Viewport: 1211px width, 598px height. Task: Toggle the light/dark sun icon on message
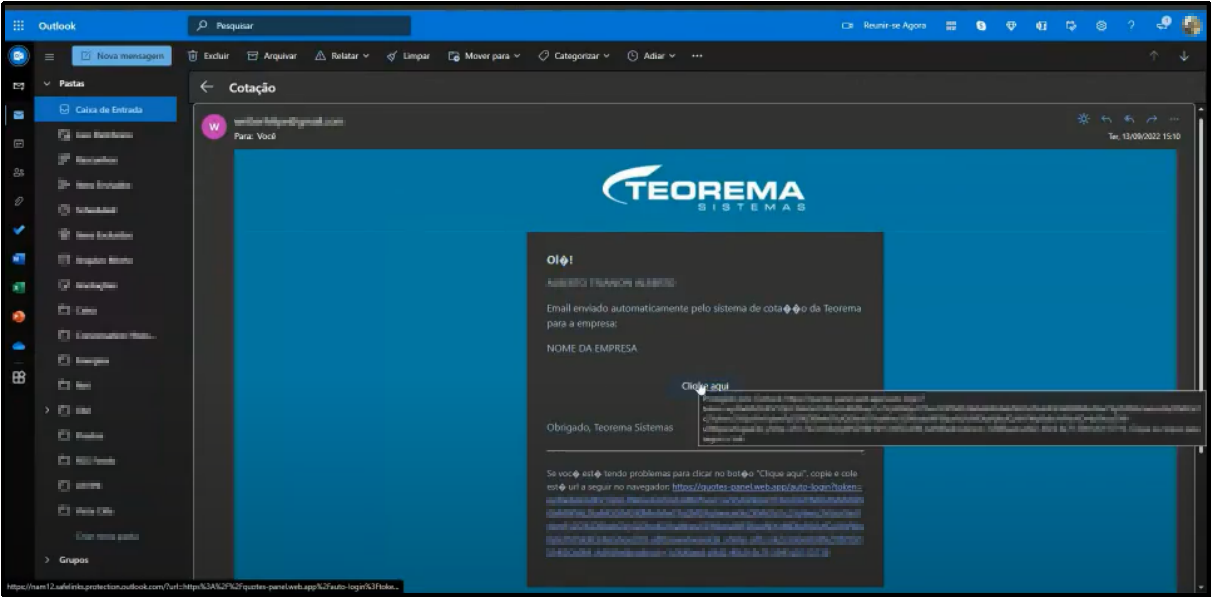click(x=1082, y=119)
